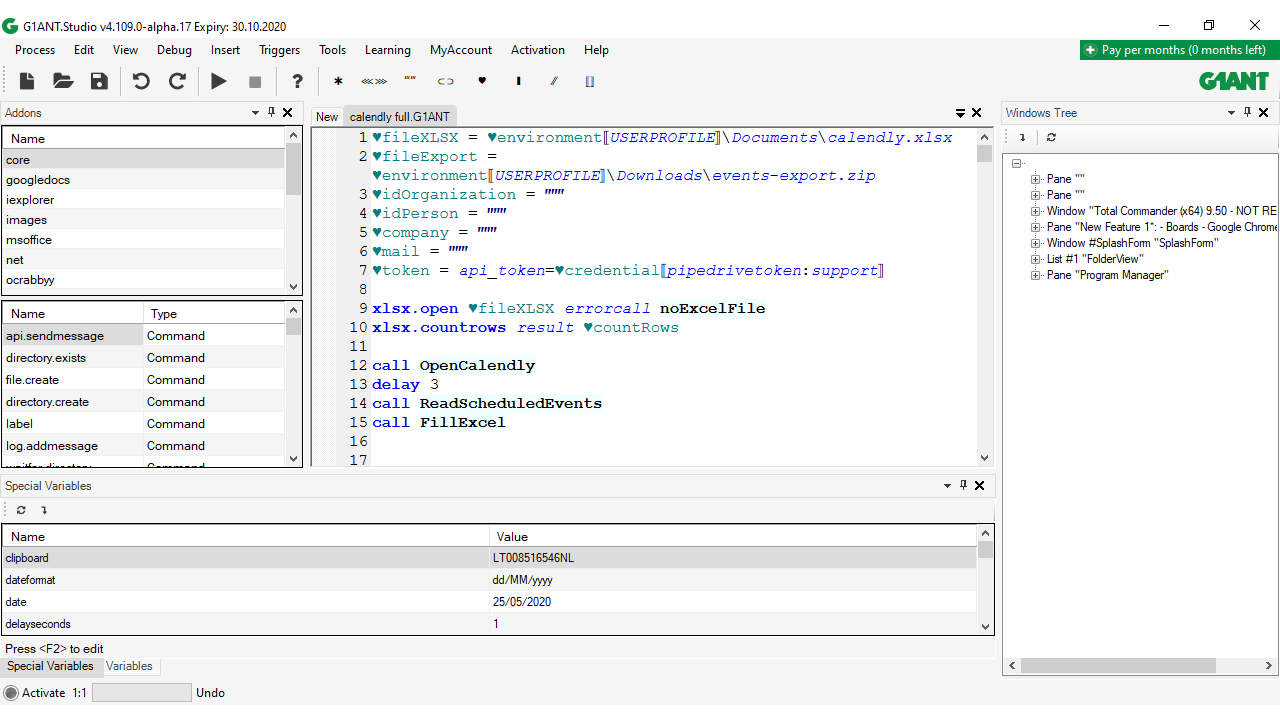Insert the double angle brackets snippet
The width and height of the screenshot is (1280, 720).
click(x=374, y=81)
